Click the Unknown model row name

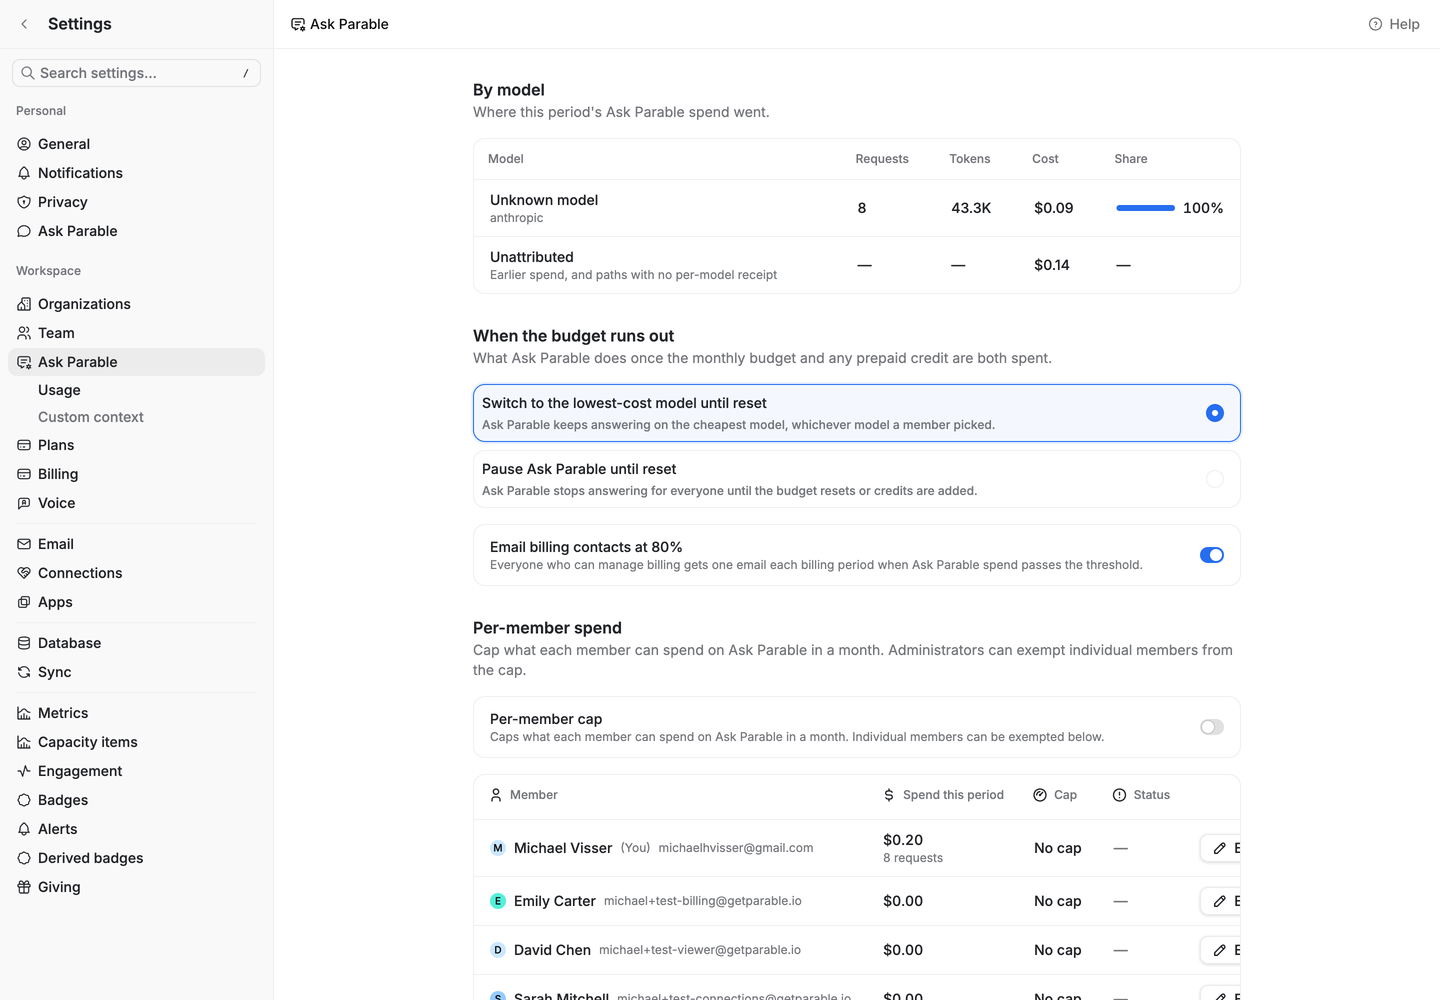(x=544, y=200)
